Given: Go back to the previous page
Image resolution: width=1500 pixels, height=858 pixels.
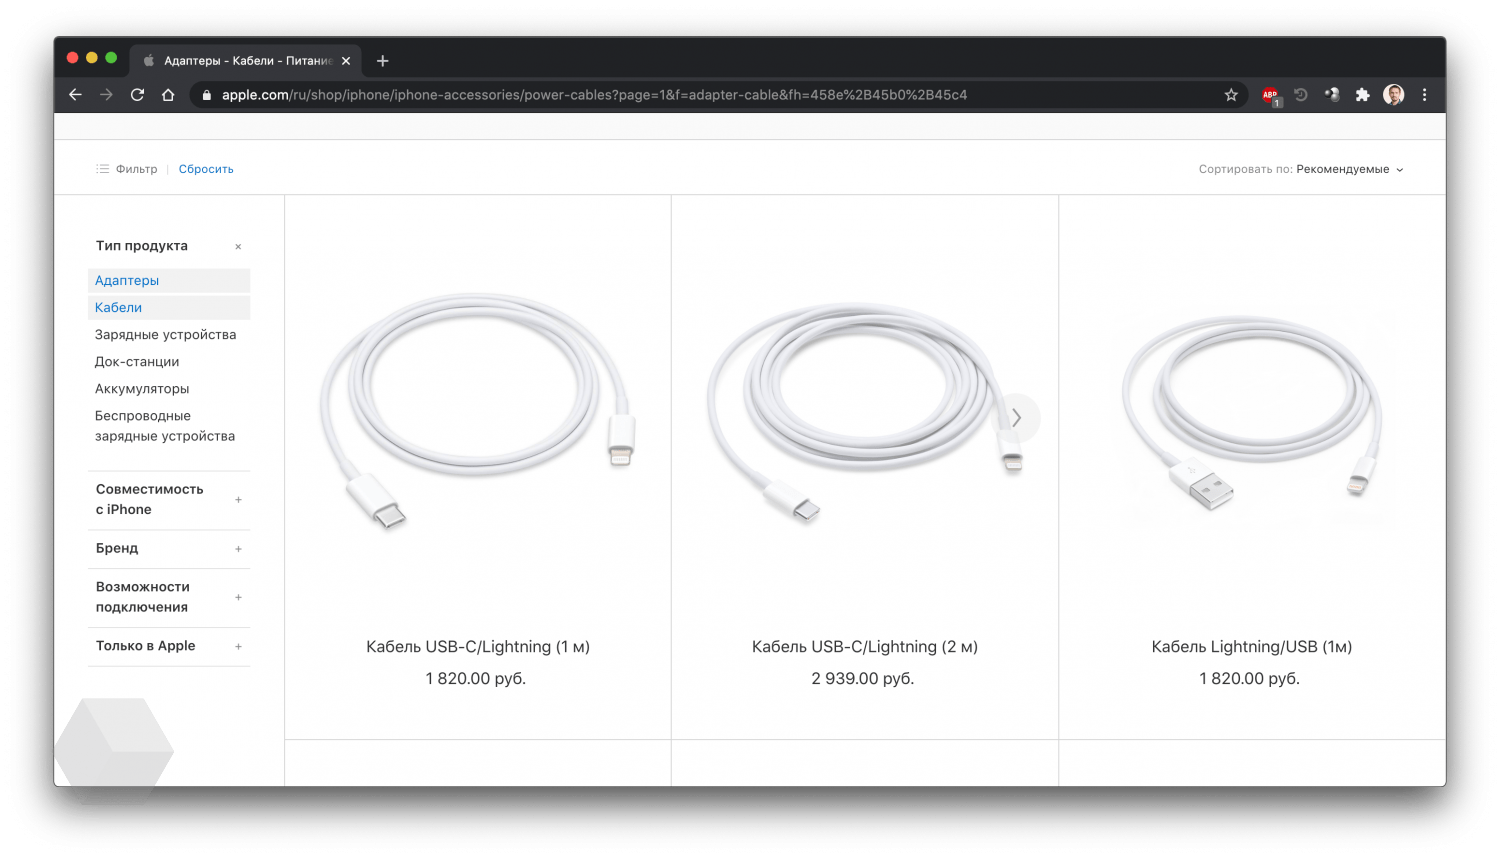Looking at the screenshot, I should (75, 95).
